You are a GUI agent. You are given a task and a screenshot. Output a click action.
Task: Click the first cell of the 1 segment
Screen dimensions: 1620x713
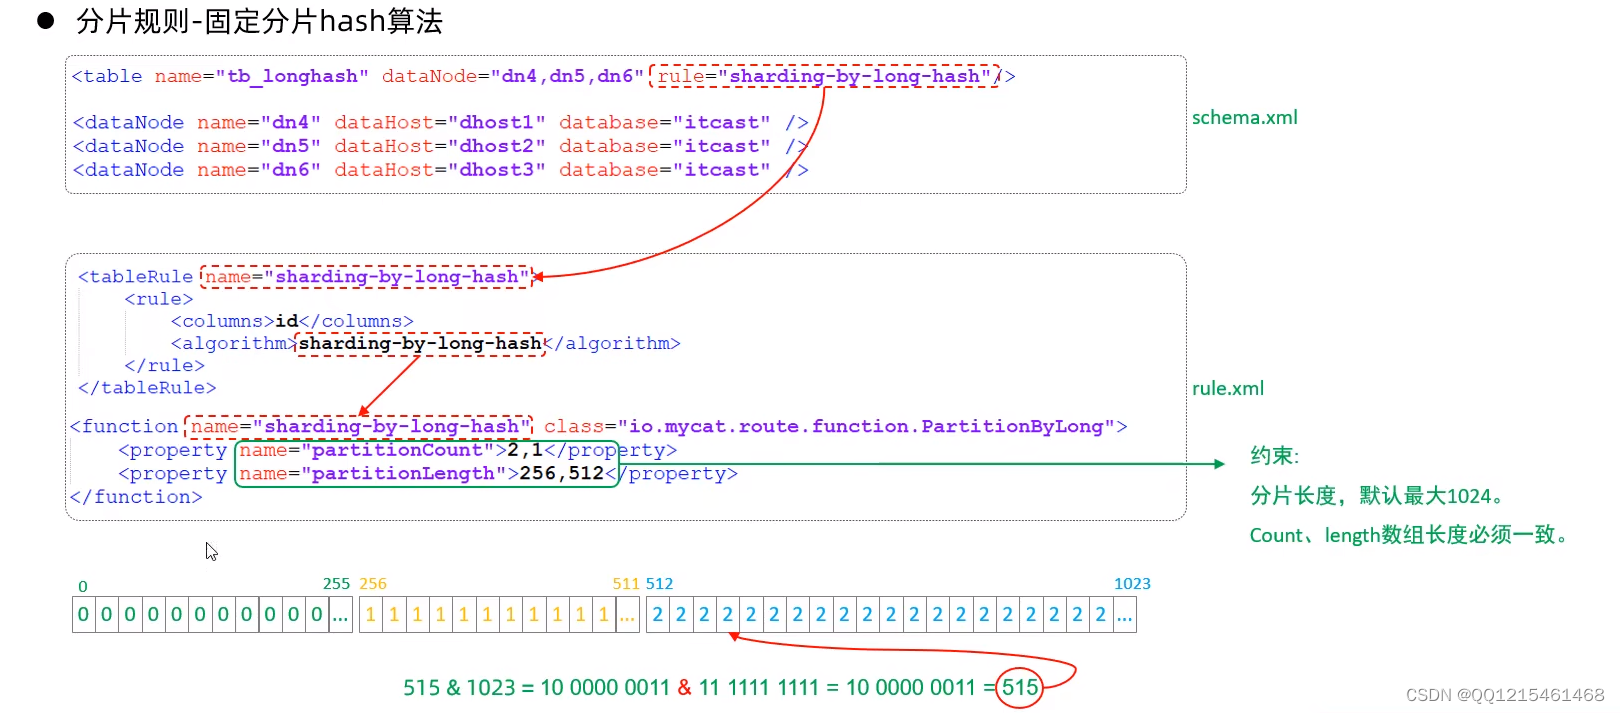(371, 615)
